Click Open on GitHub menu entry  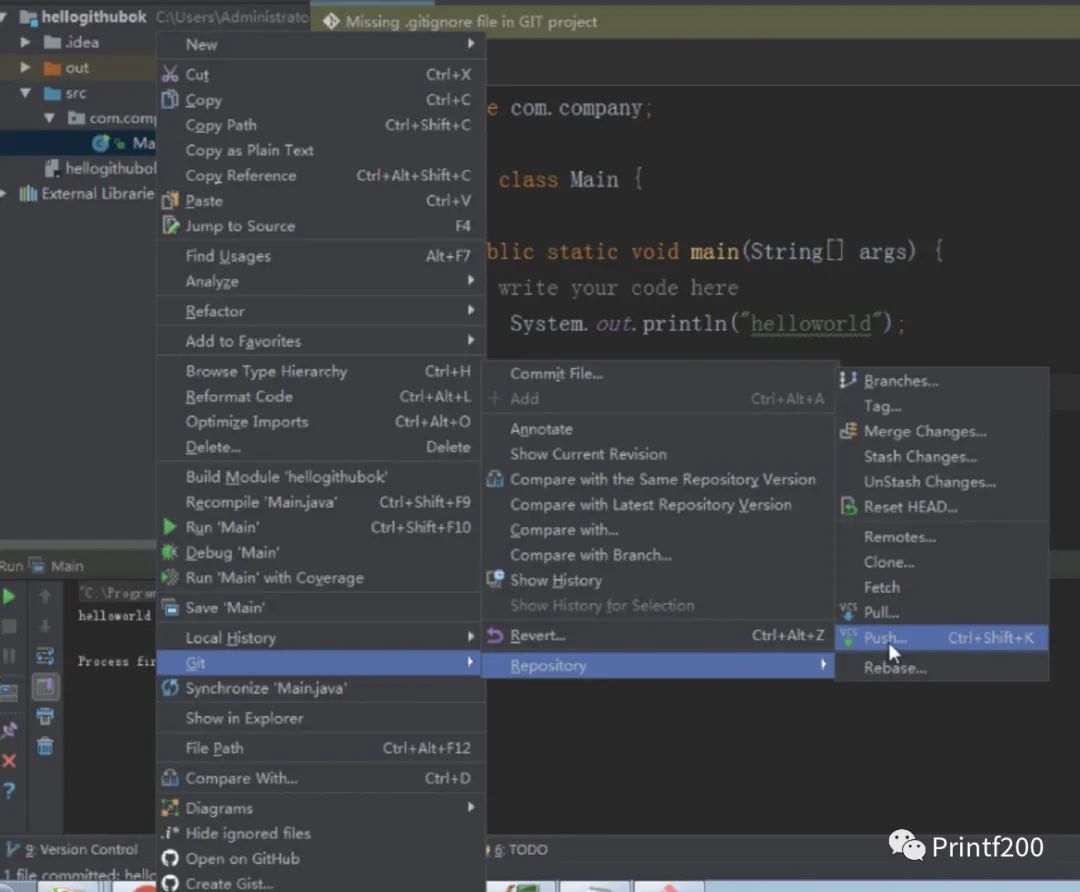pyautogui.click(x=242, y=858)
